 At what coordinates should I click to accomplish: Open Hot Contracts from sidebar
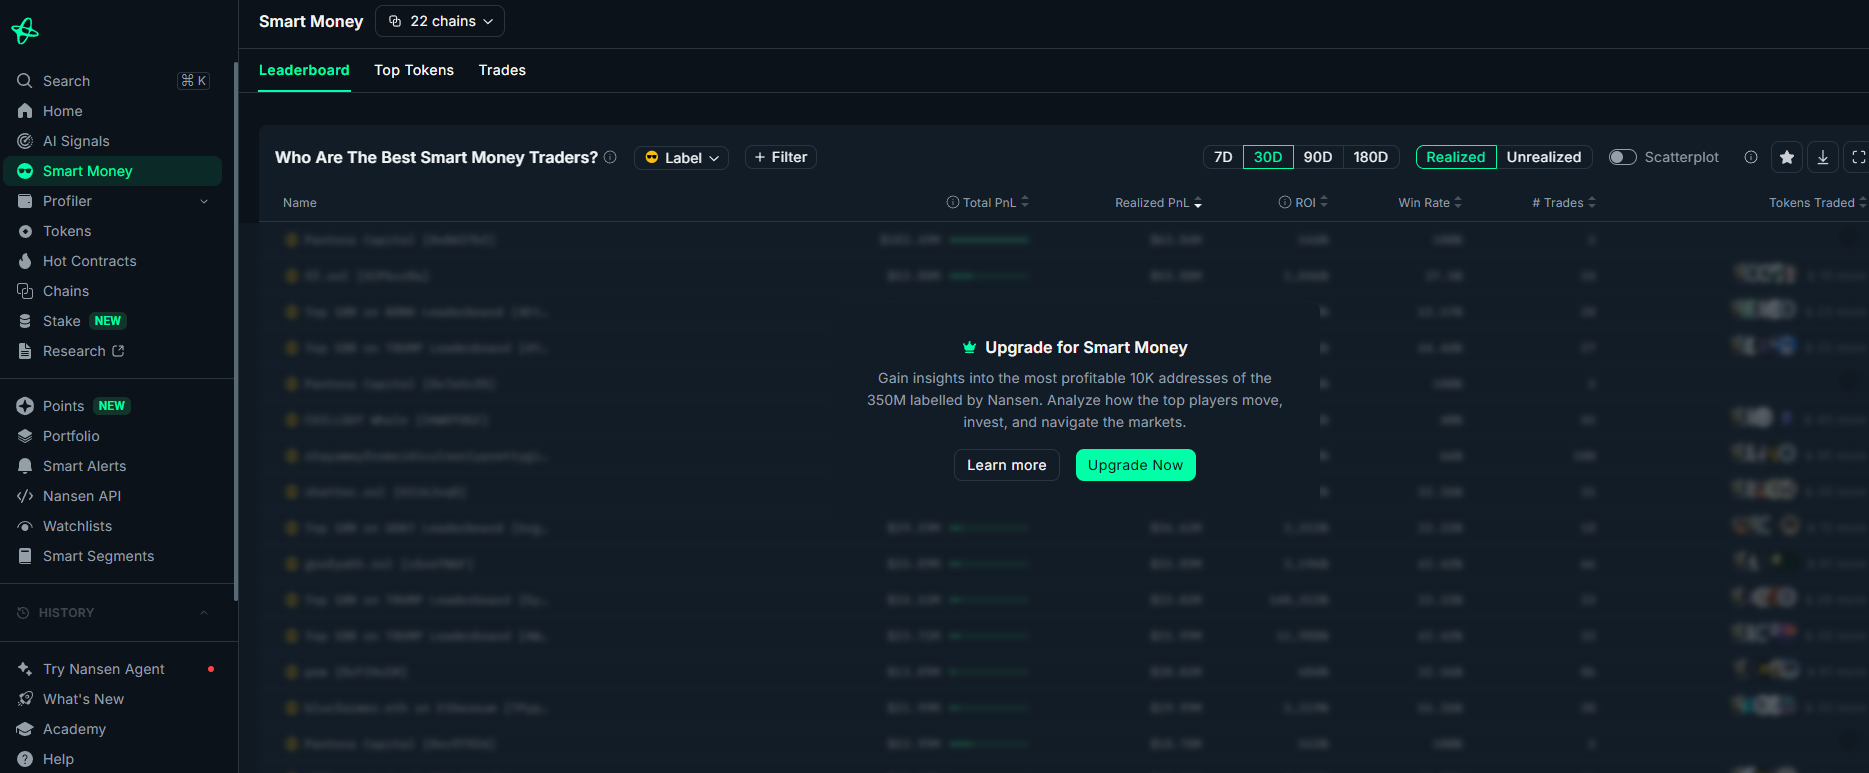click(89, 261)
